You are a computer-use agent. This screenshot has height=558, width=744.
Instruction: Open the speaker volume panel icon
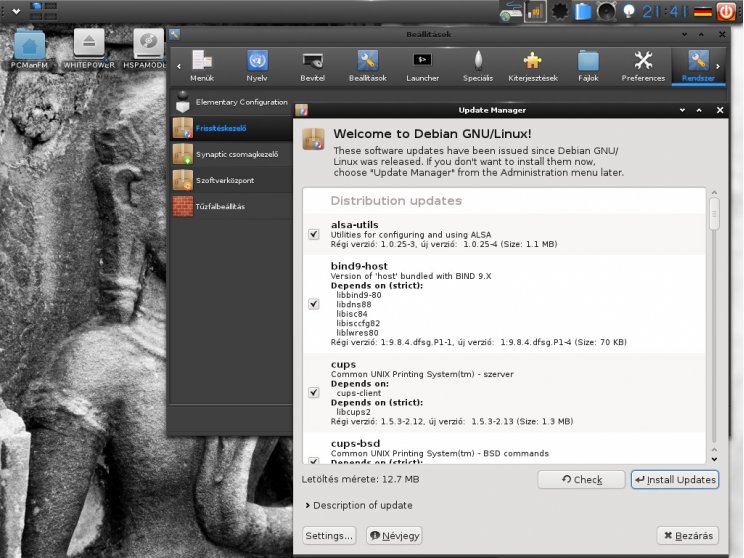606,11
